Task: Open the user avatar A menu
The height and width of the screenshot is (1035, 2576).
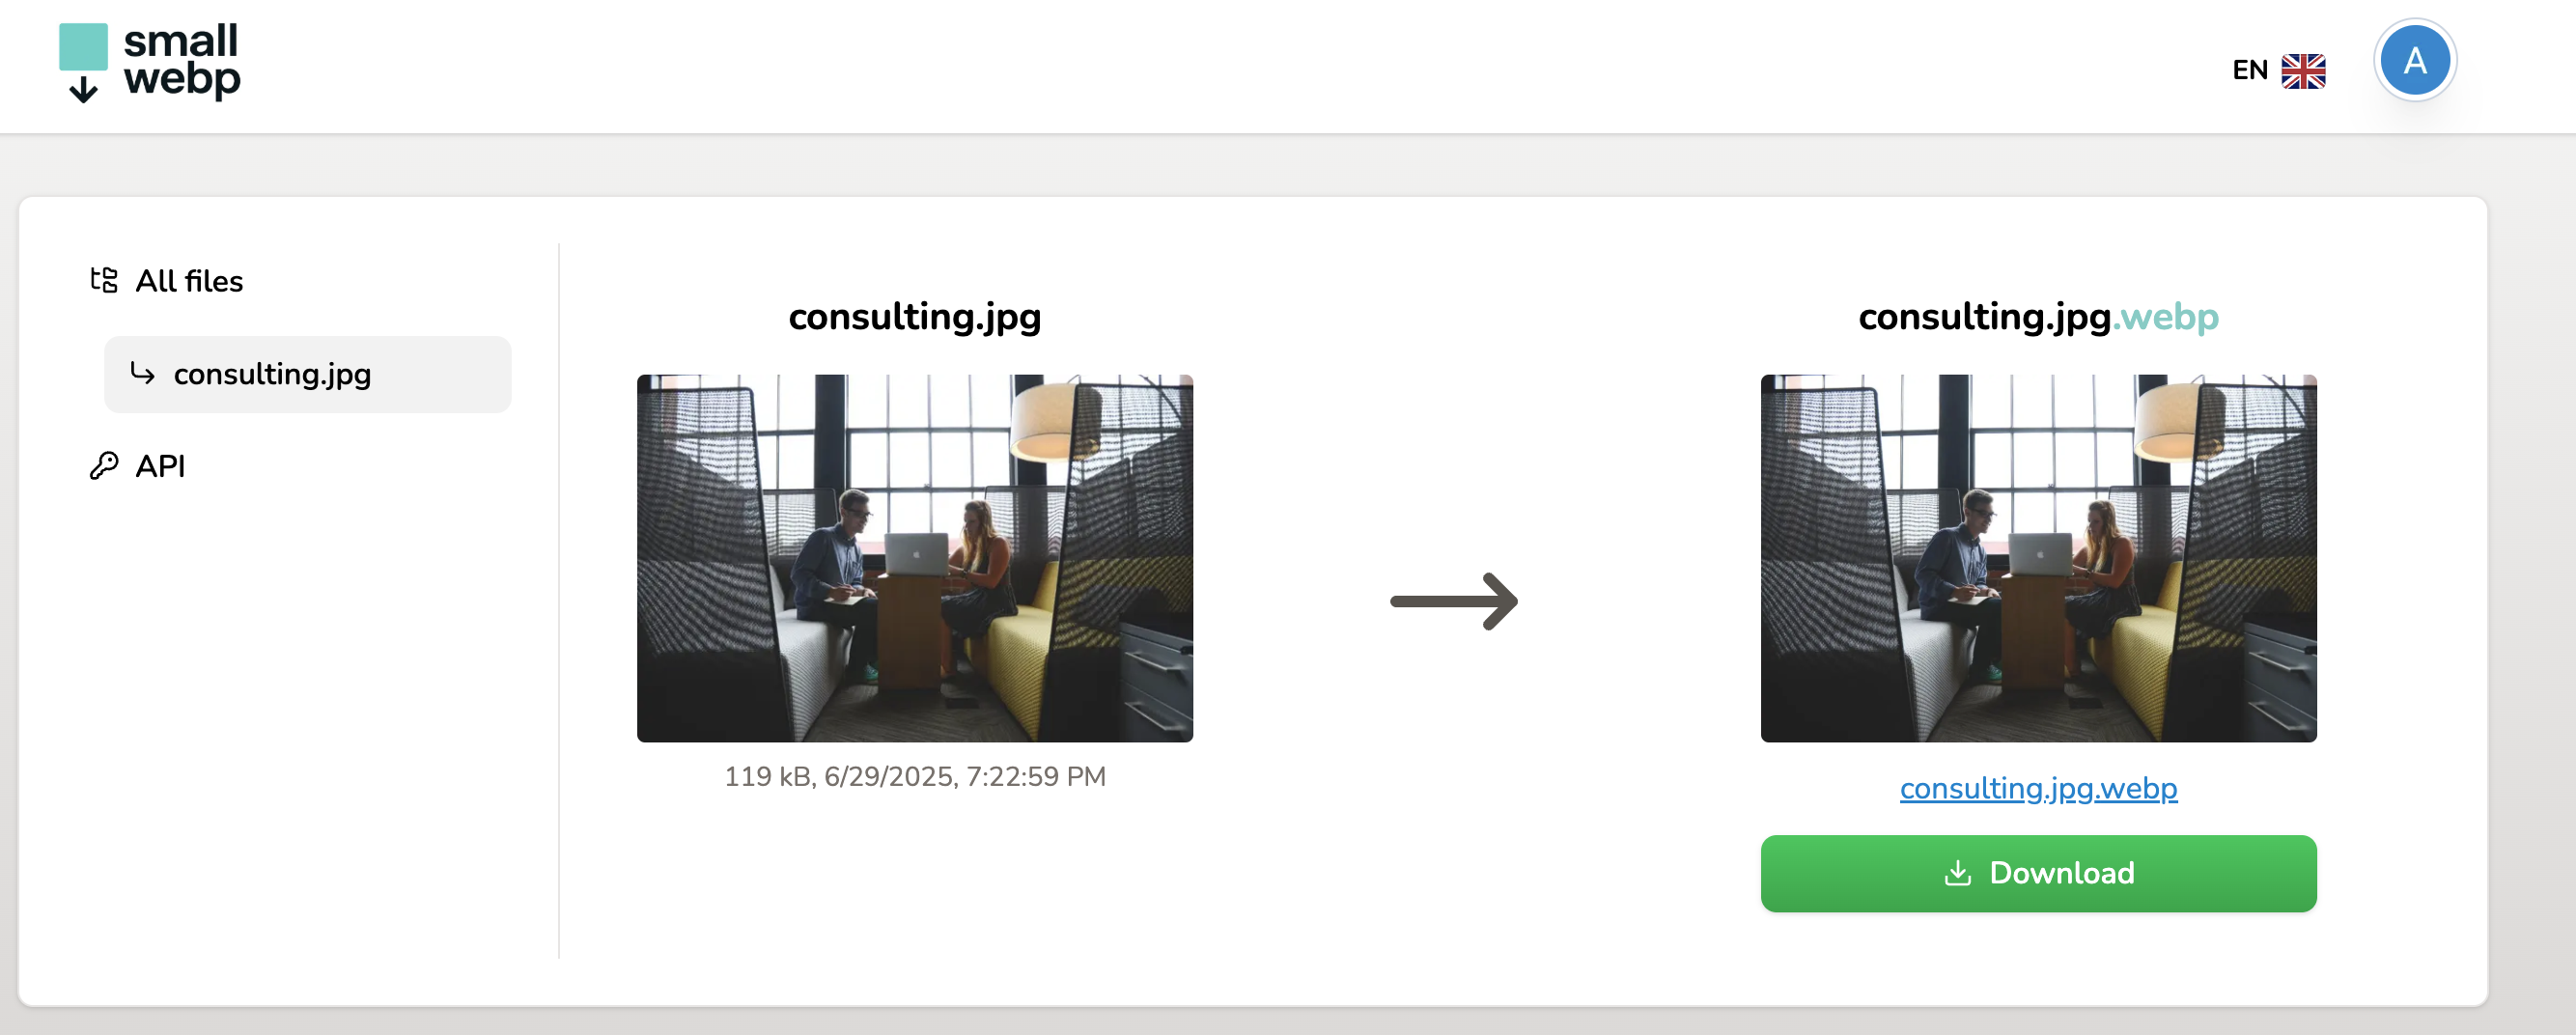Action: pyautogui.click(x=2414, y=61)
